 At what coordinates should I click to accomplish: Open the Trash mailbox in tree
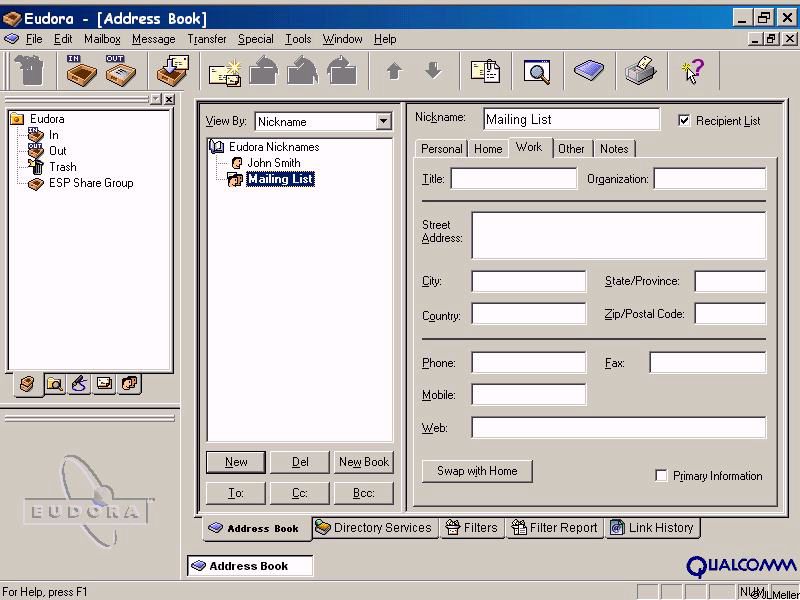click(x=63, y=167)
